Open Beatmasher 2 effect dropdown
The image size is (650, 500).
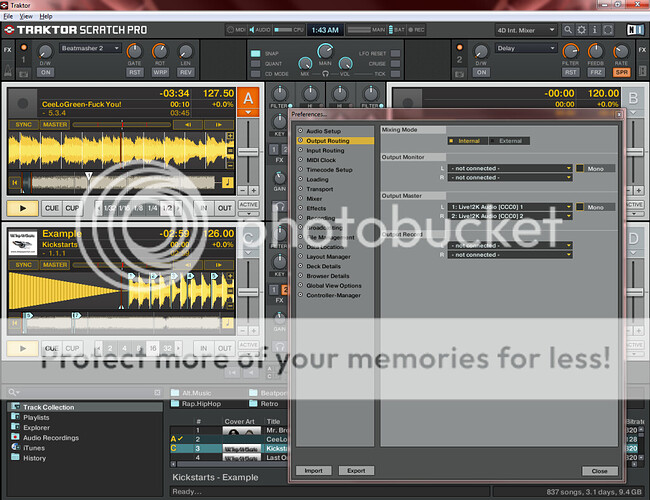pos(90,48)
